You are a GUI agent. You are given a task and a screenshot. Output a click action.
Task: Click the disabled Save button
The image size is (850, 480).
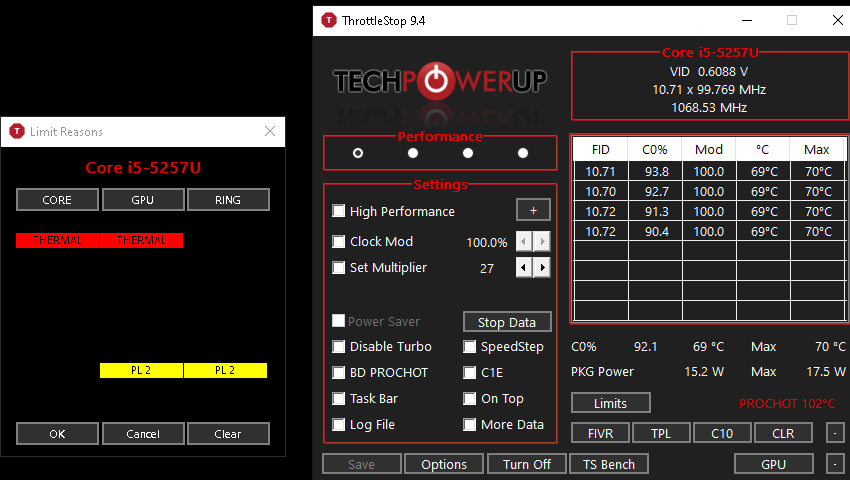(362, 464)
